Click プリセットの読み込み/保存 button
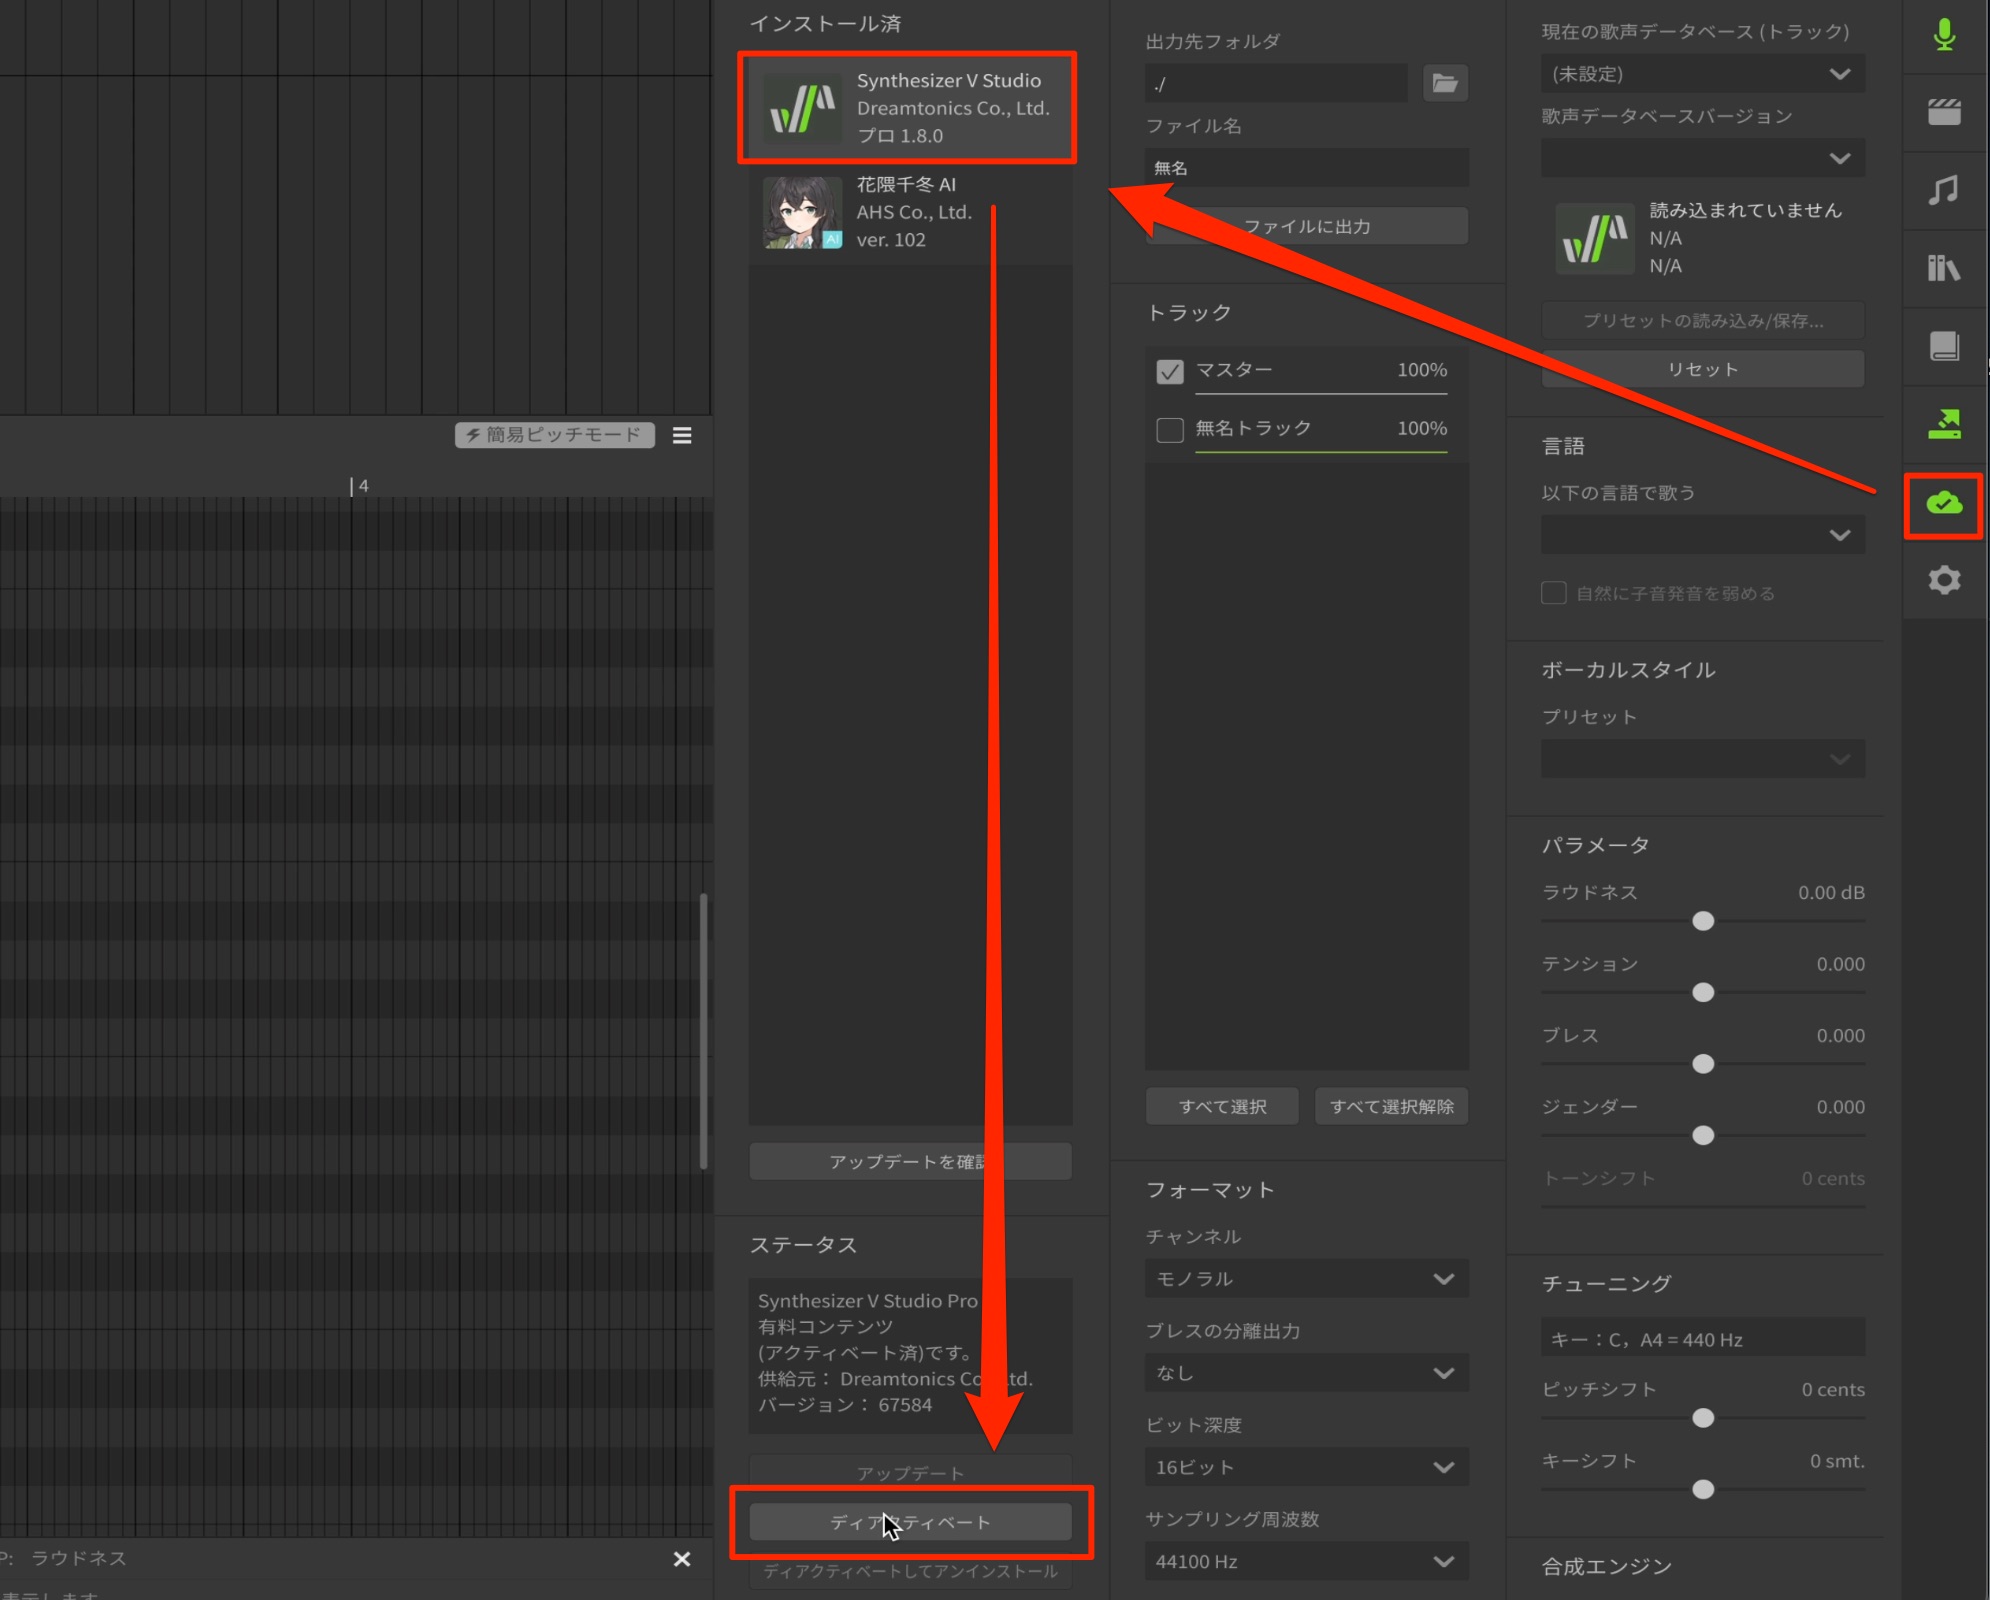The image size is (1990, 1600). pyautogui.click(x=1702, y=320)
